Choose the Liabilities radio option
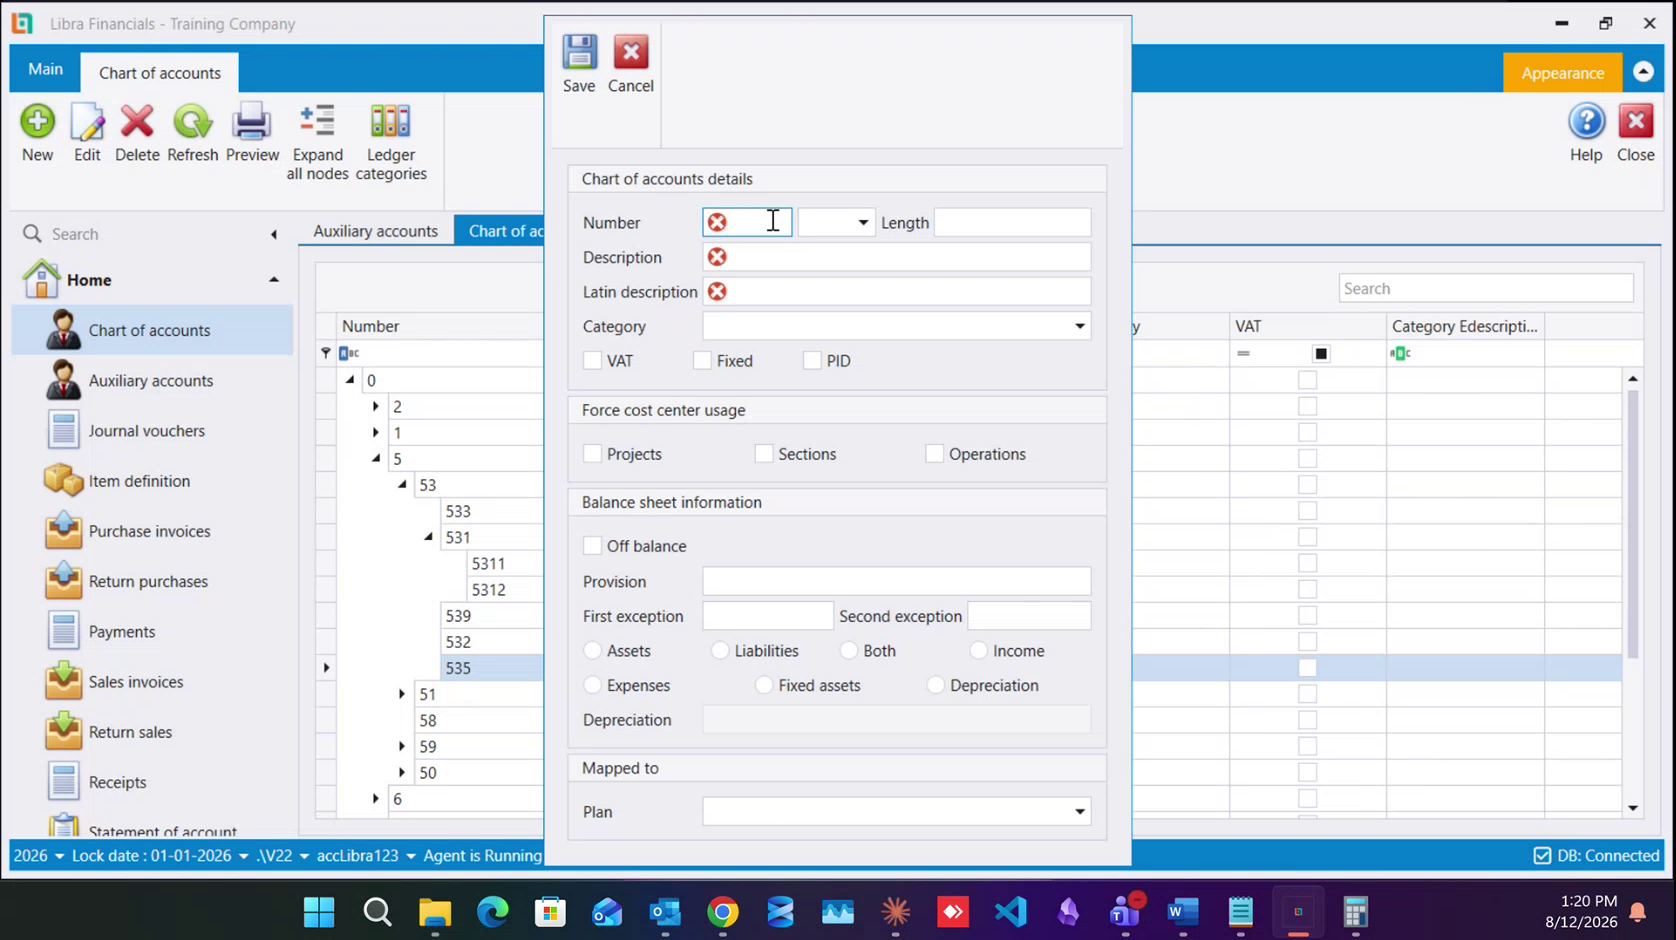Viewport: 1676px width, 940px height. tap(720, 651)
